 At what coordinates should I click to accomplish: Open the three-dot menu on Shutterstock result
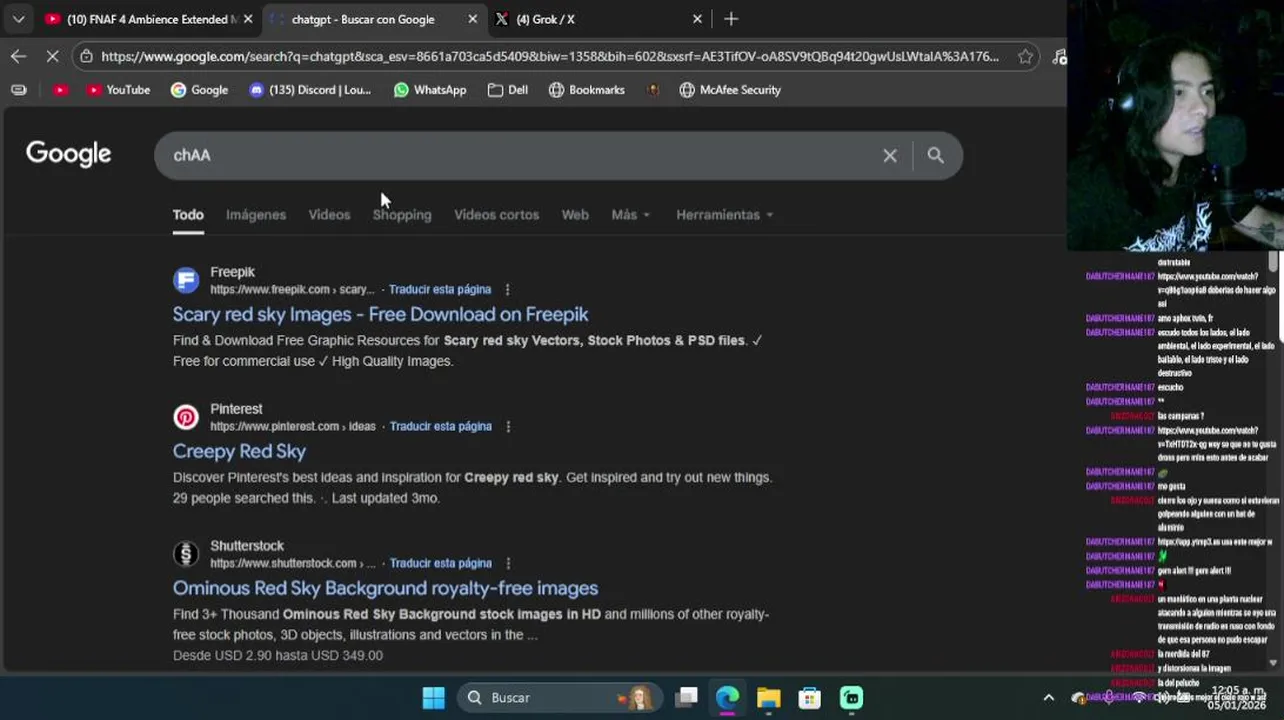[x=508, y=564]
